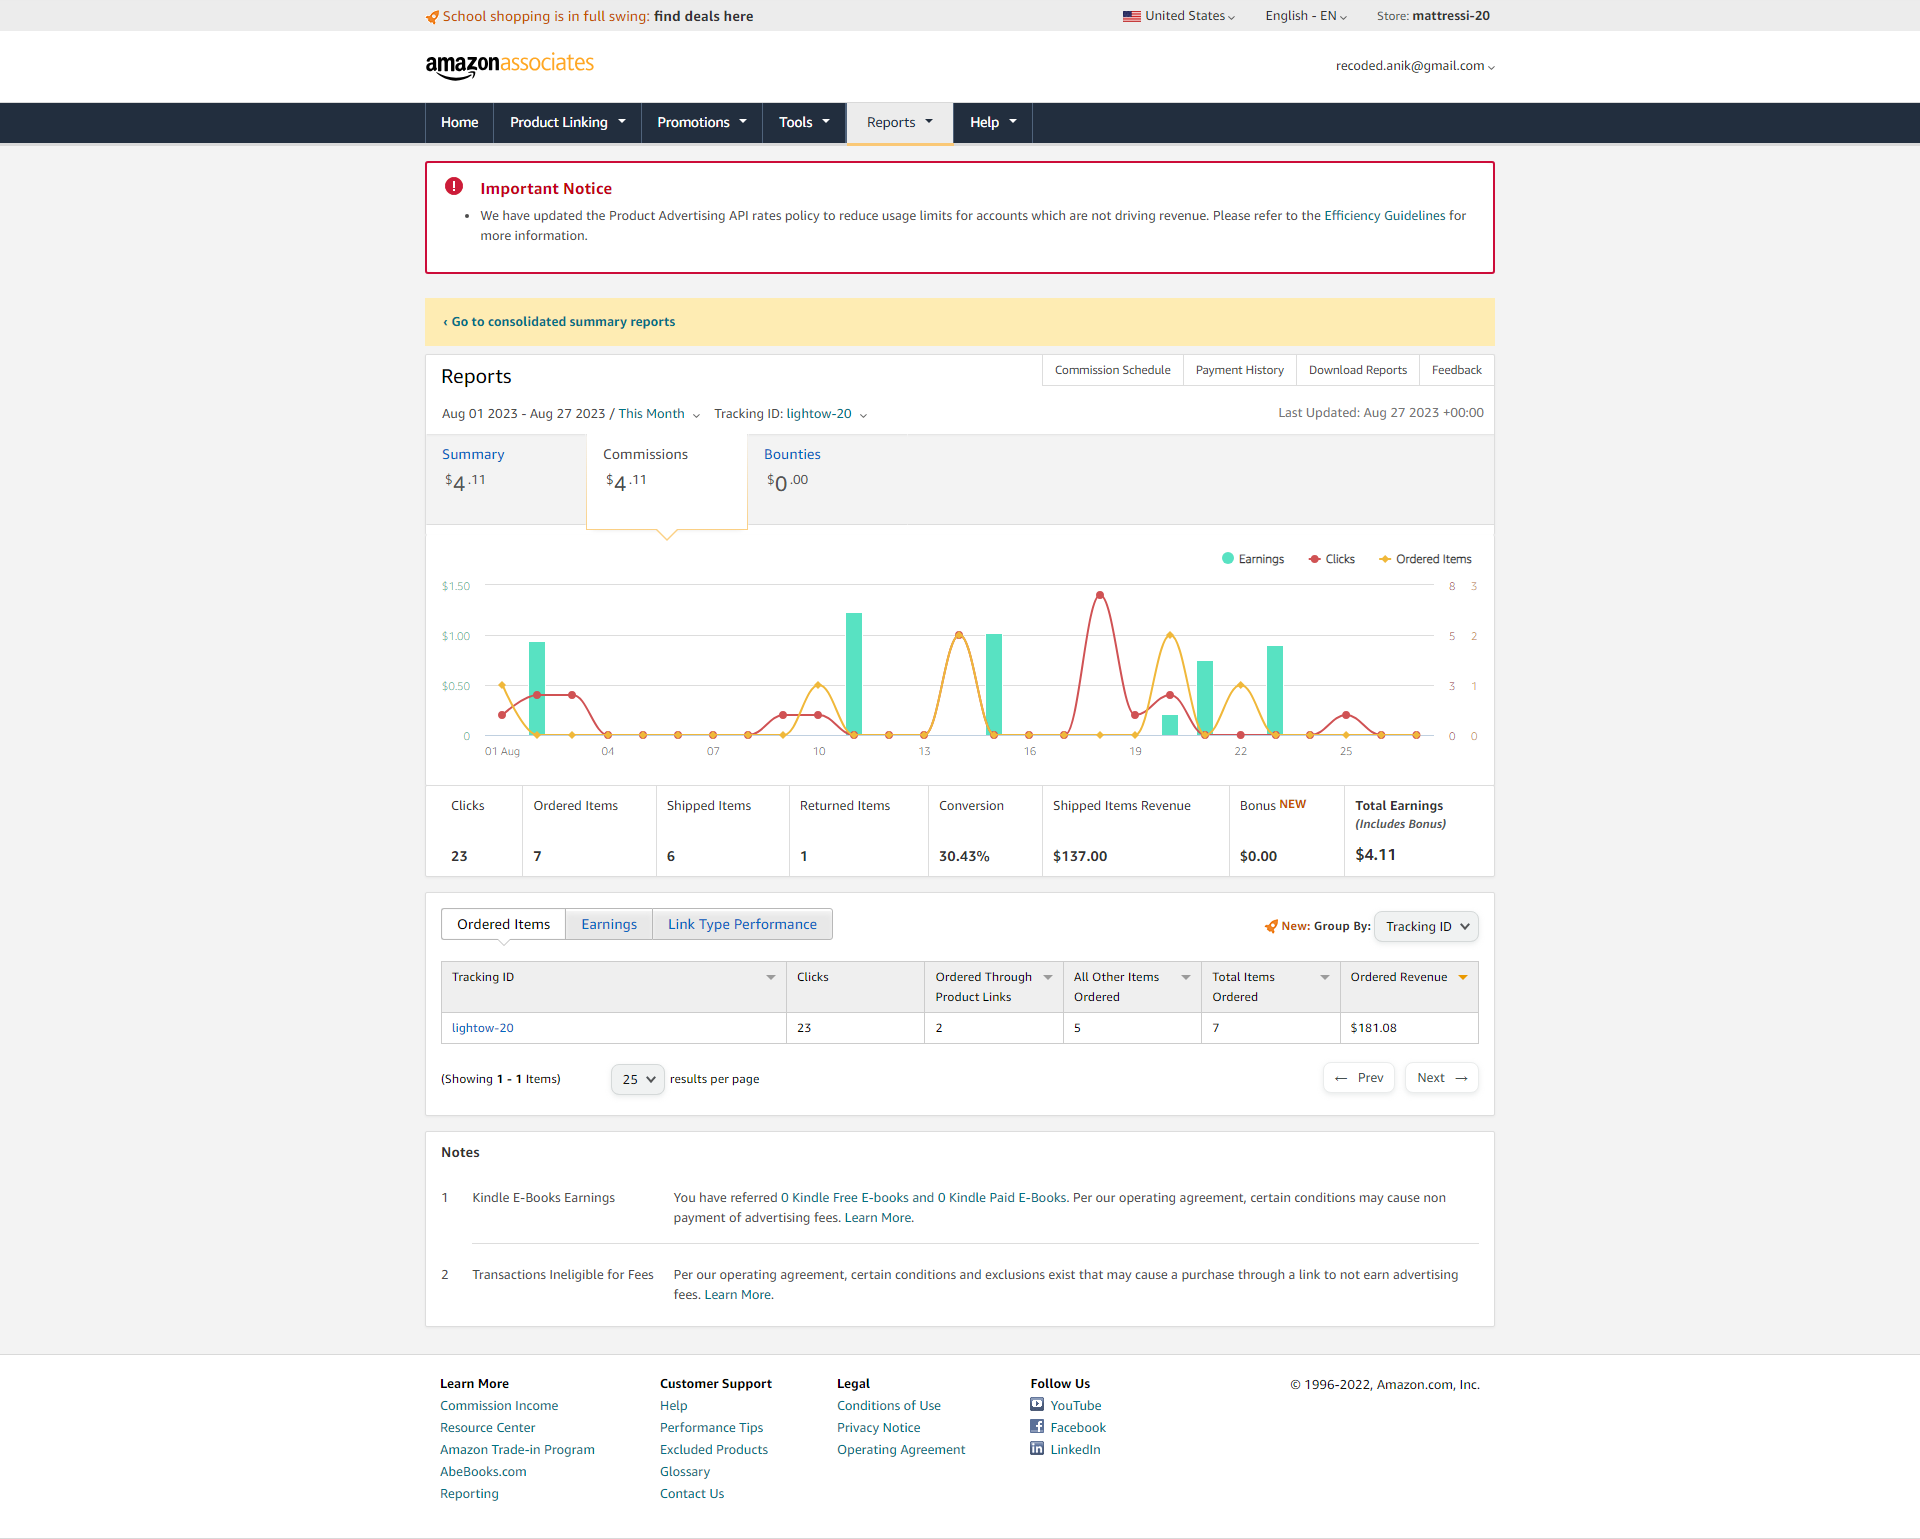Open the Reports menu

pyautogui.click(x=900, y=123)
